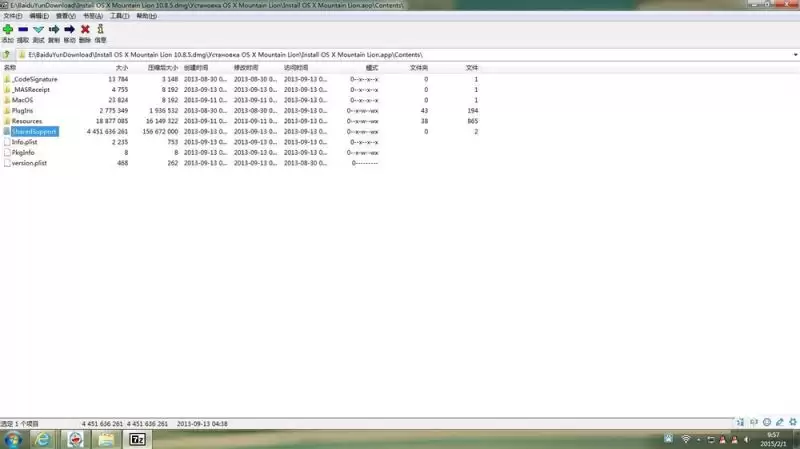This screenshot has height=449, width=800.
Task: Open the Help menu
Action: tap(146, 16)
